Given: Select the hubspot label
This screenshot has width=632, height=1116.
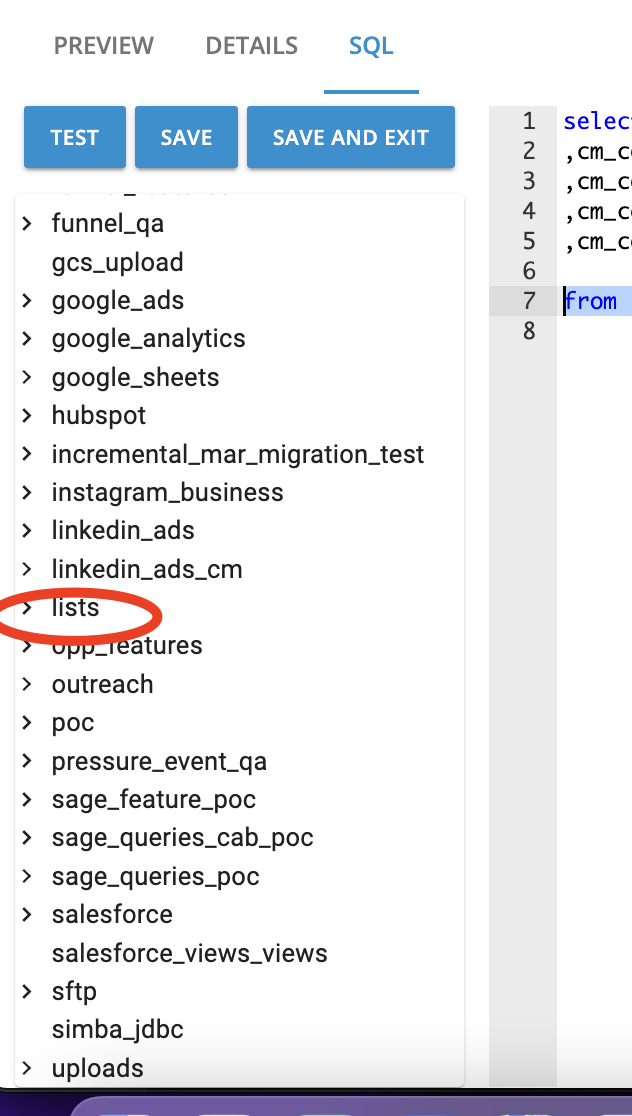Looking at the screenshot, I should [98, 416].
